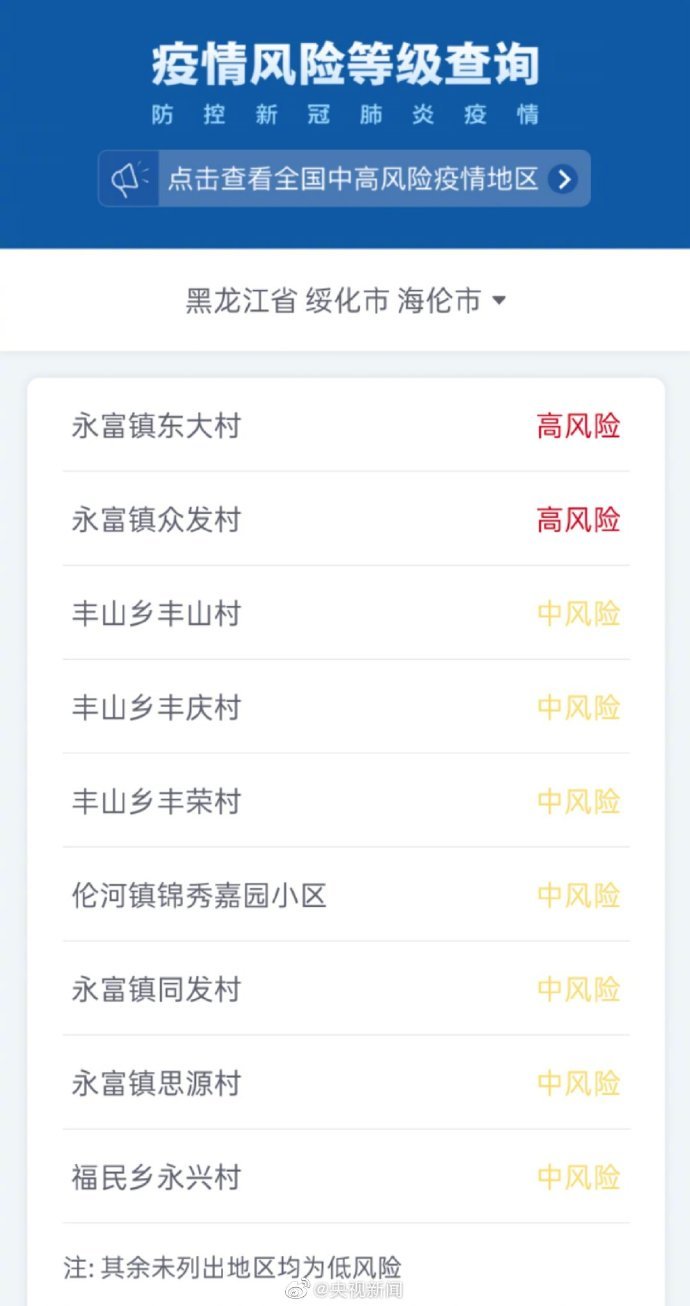Click the 中风险 label for 丰山乡丰山村
The image size is (690, 1306).
pos(578,614)
